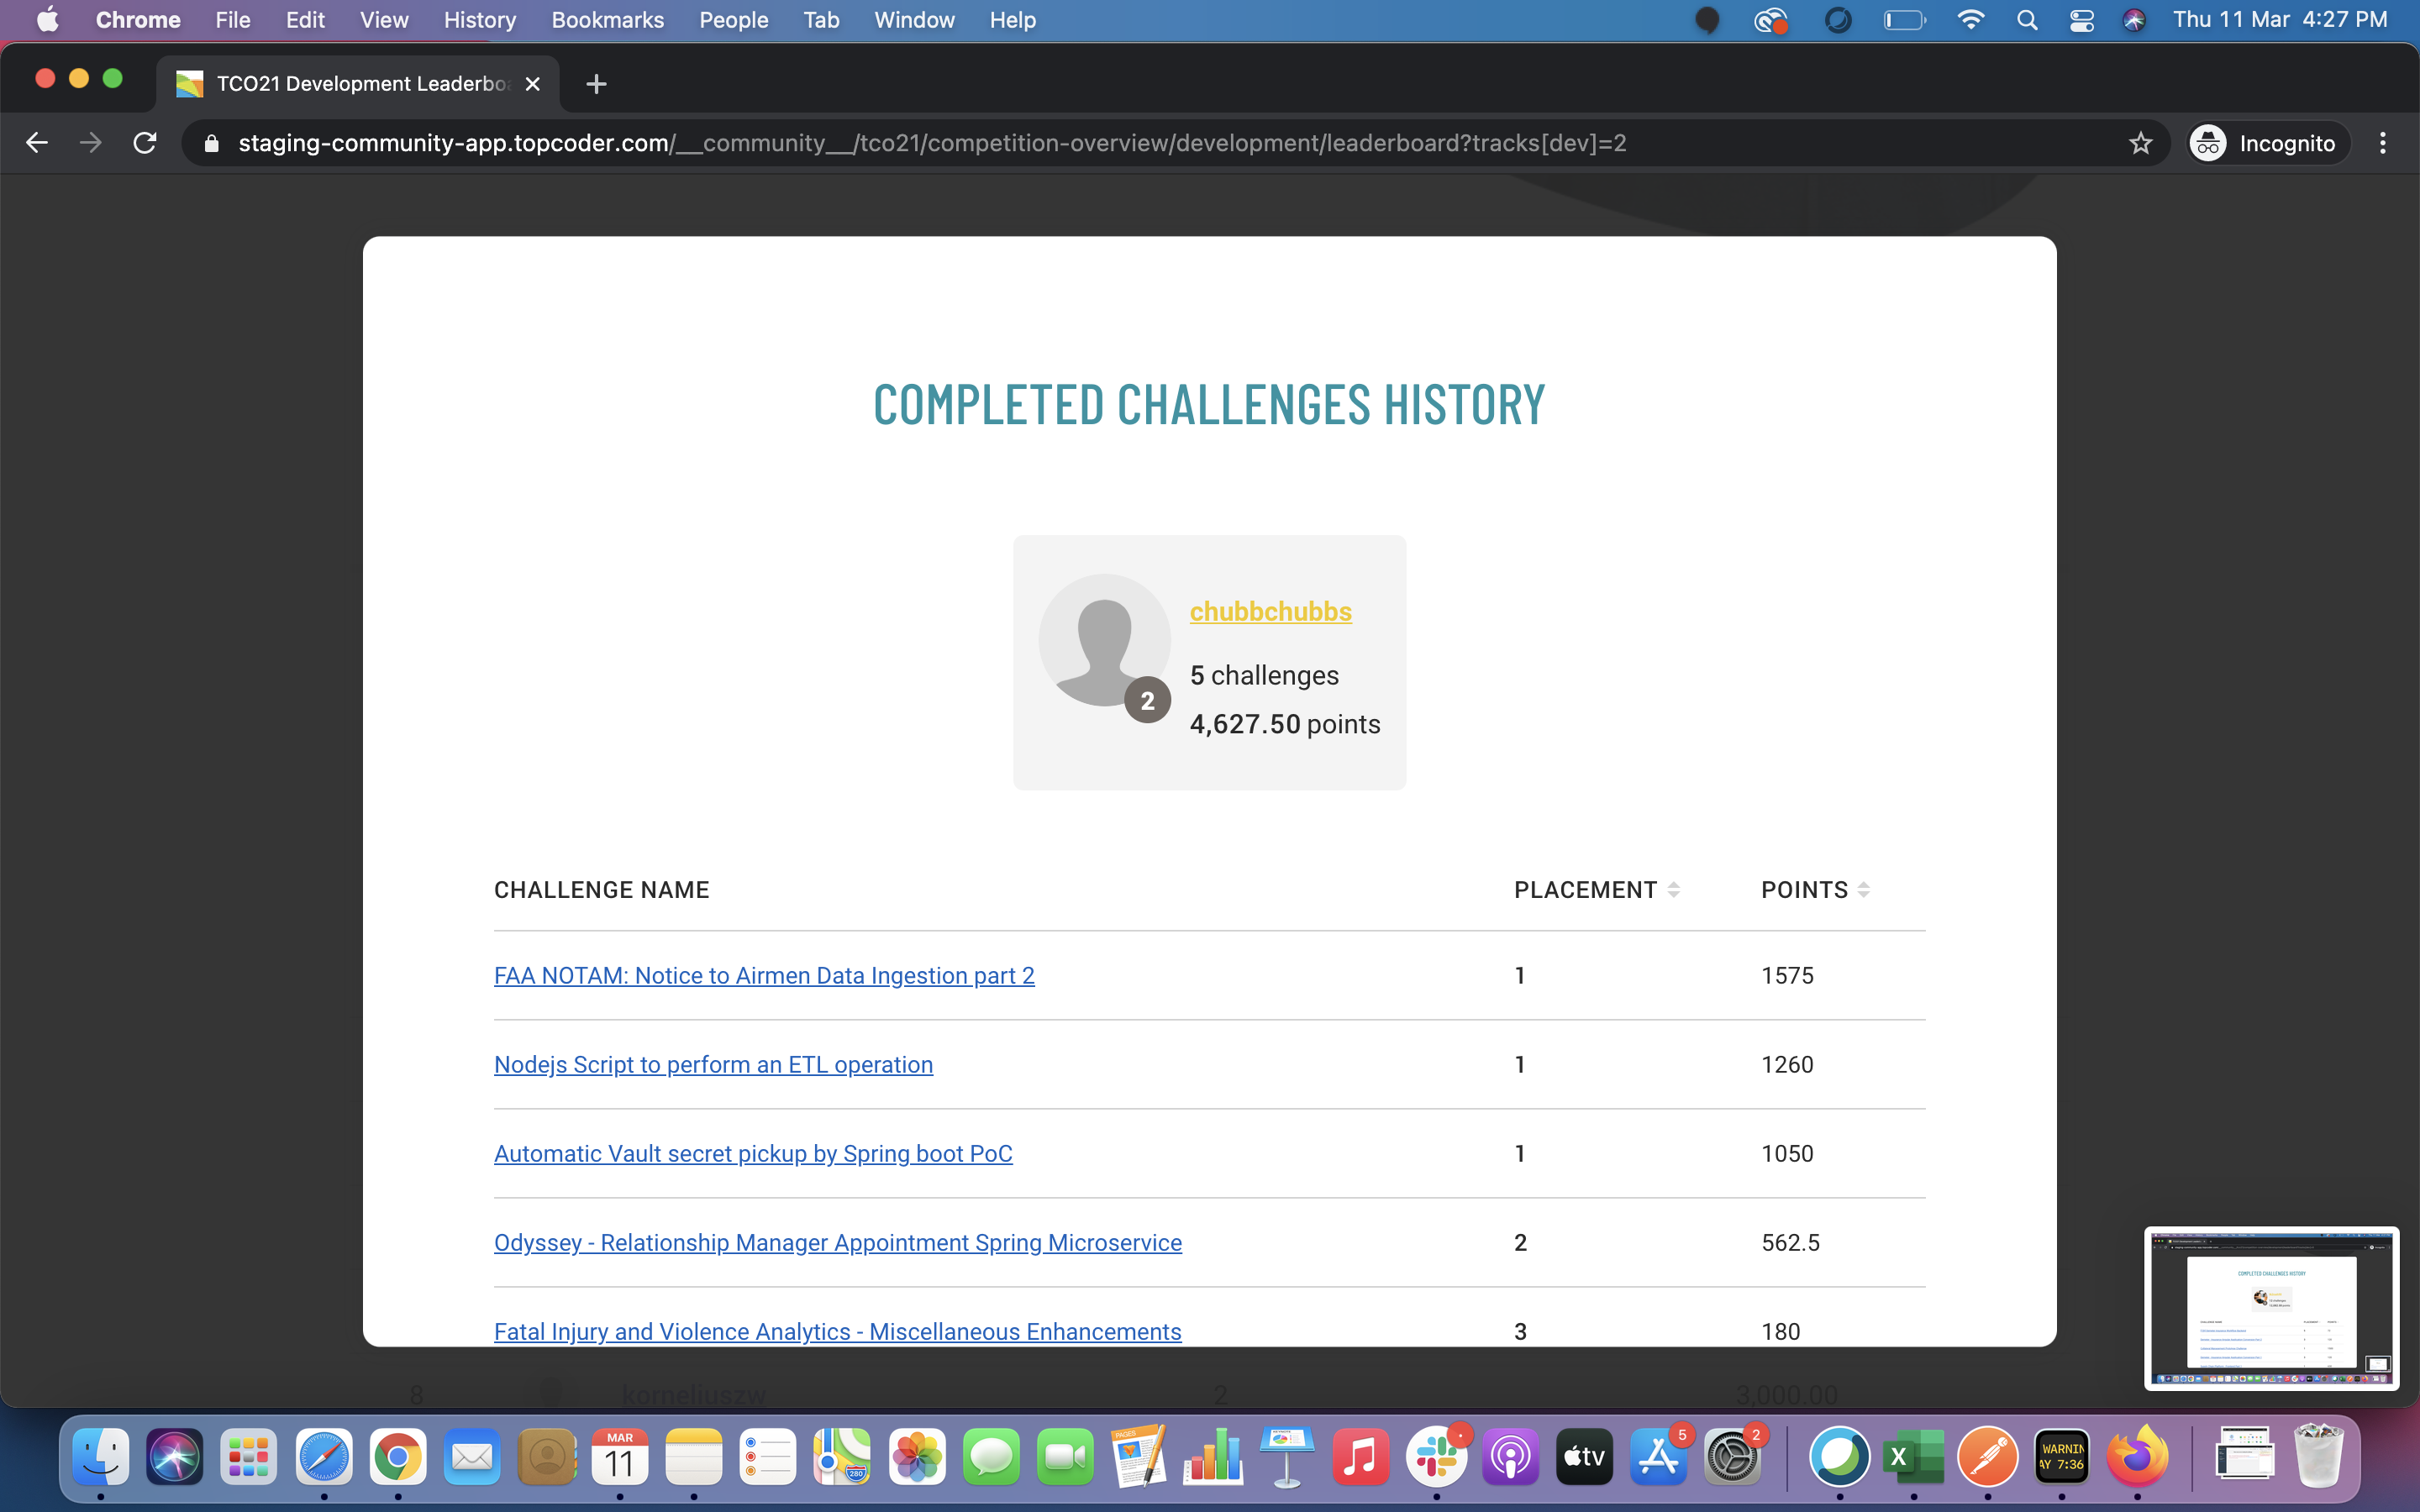Open Maps from the Dock
This screenshot has width=2420, height=1512.
coord(842,1457)
